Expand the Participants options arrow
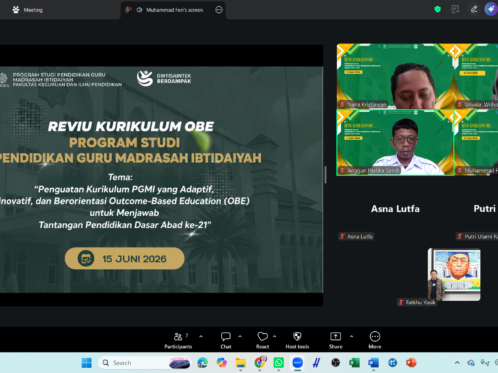Screen dimensions: 498x373 coord(201,336)
